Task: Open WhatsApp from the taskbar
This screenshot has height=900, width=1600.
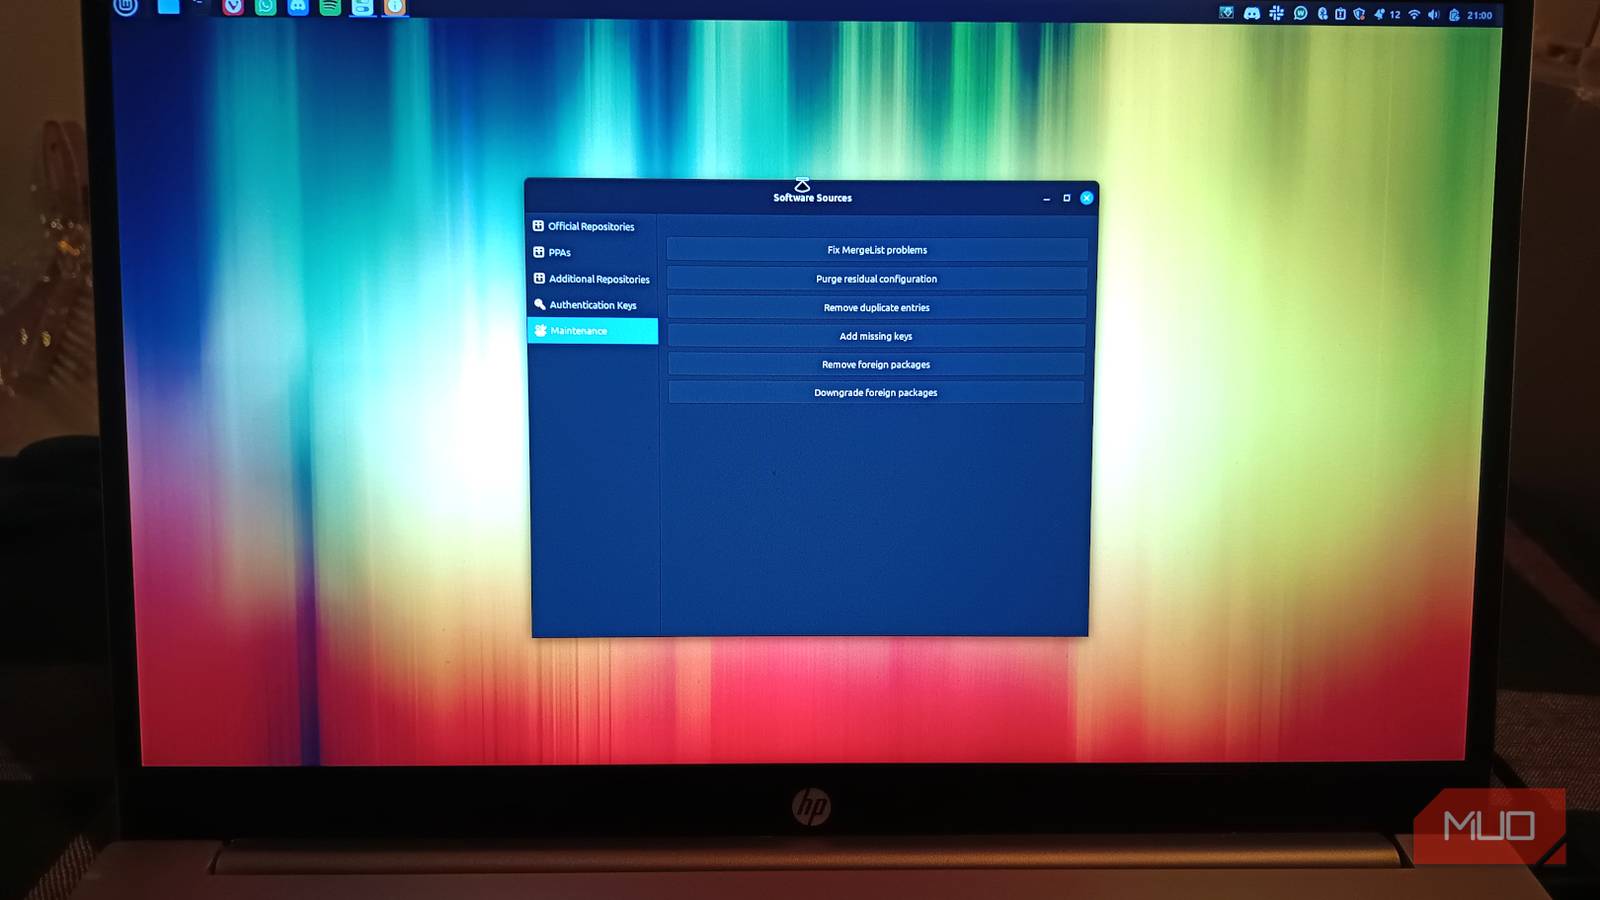Action: [264, 9]
